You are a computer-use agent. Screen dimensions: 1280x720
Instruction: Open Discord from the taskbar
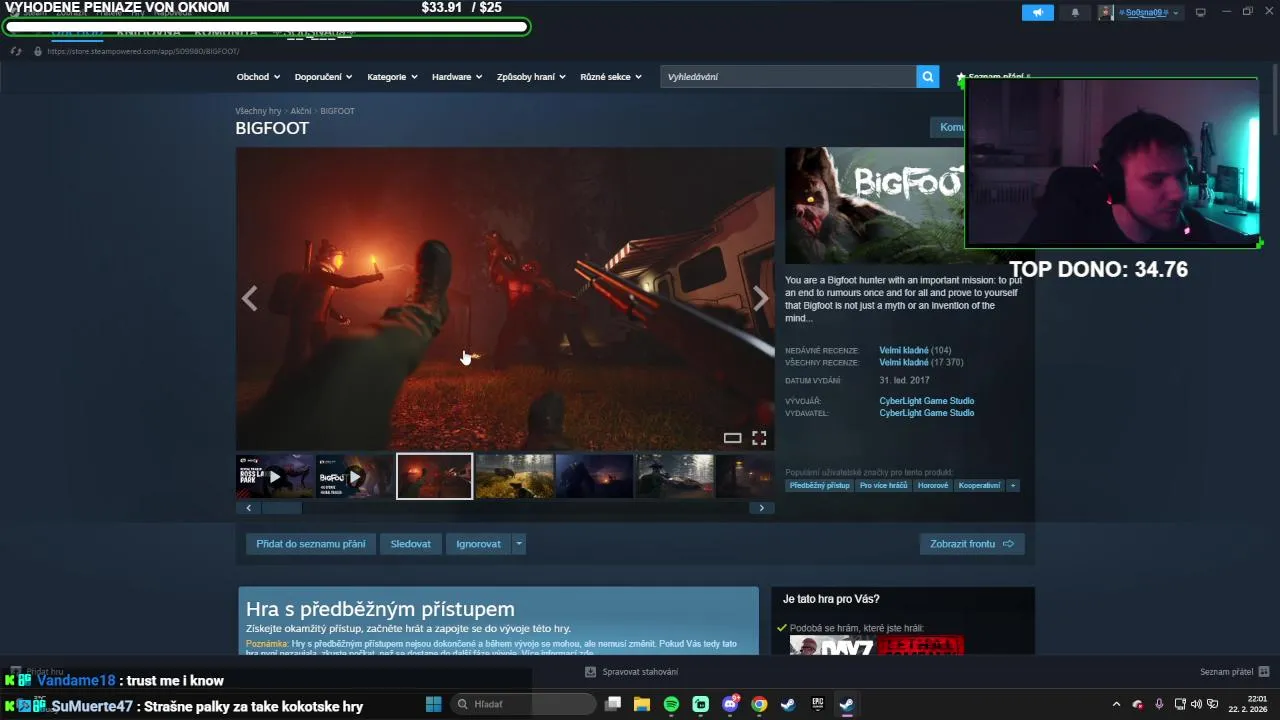(x=730, y=704)
